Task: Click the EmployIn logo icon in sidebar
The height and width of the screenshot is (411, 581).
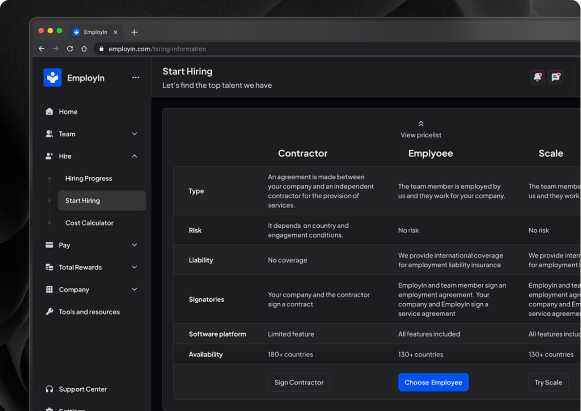Action: (x=52, y=77)
